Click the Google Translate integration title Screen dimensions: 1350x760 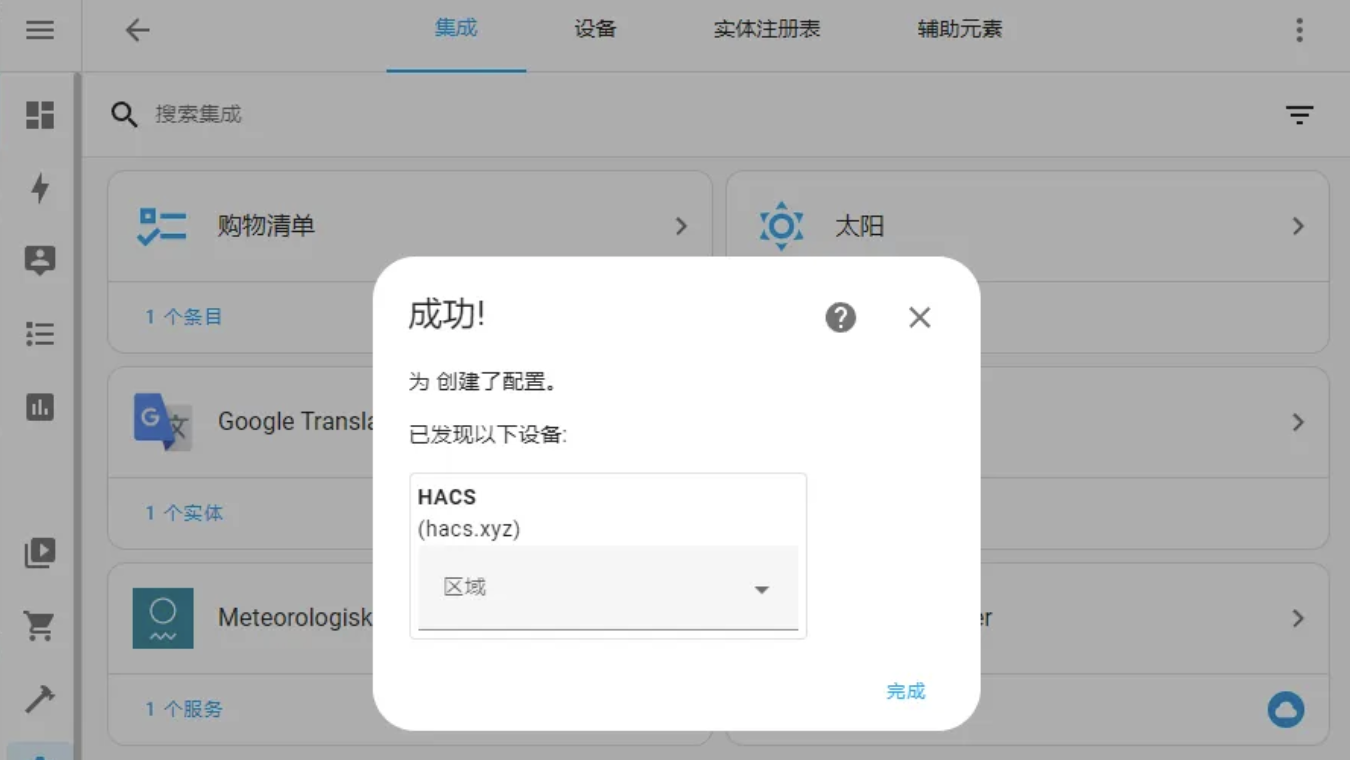coord(296,422)
